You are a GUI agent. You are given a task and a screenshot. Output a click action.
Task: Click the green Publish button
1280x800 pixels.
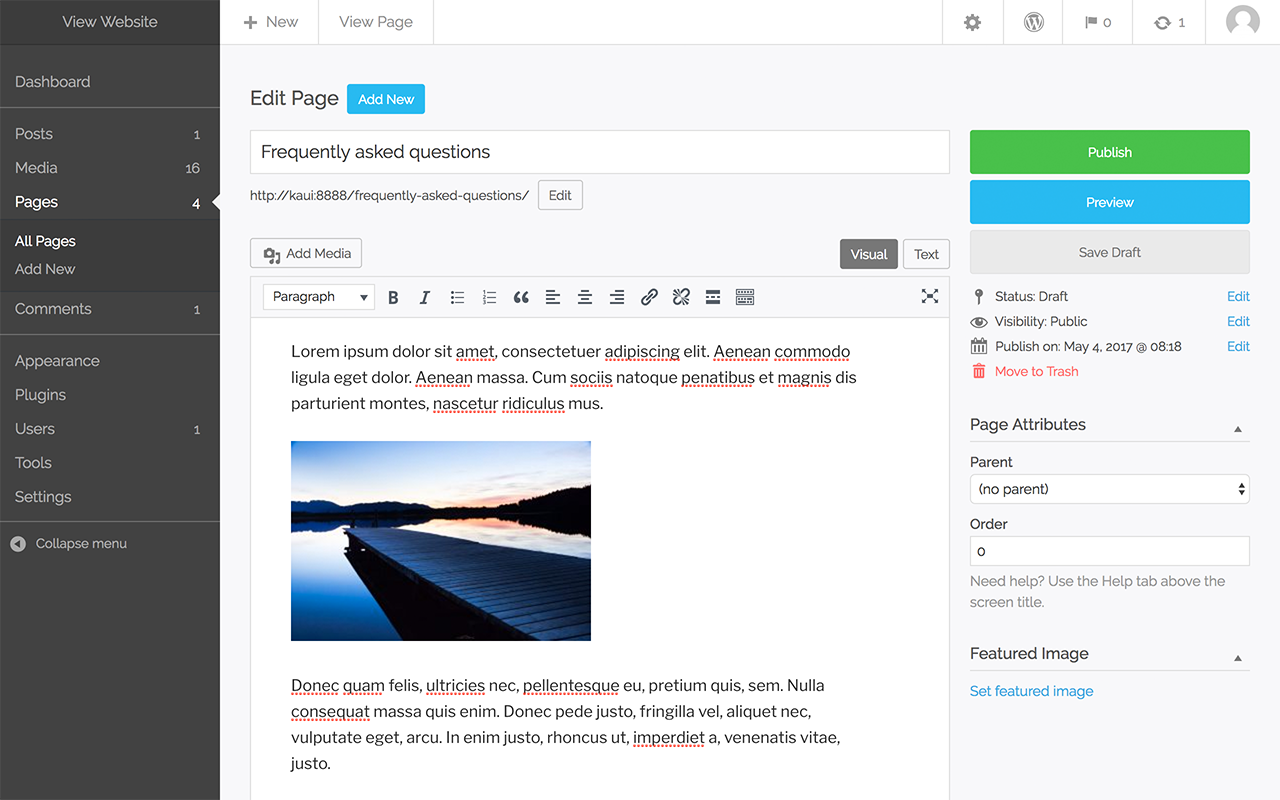click(x=1109, y=152)
